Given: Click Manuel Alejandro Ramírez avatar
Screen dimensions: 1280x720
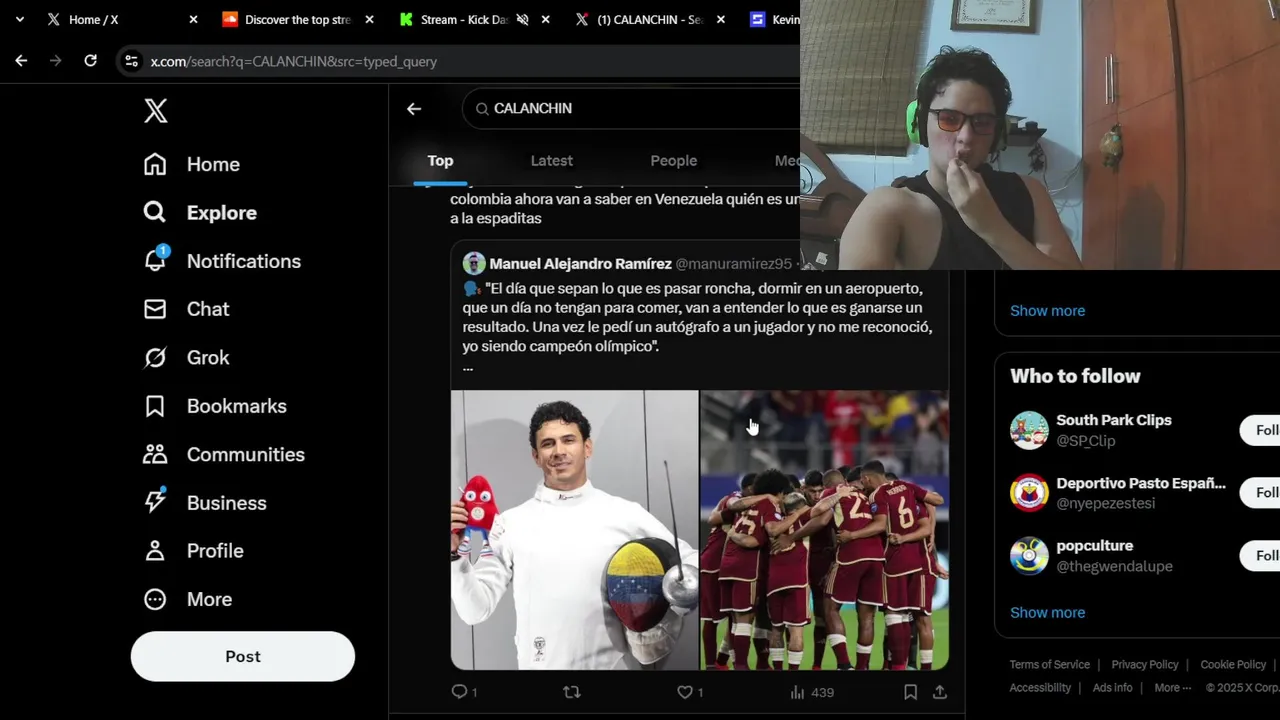Looking at the screenshot, I should coord(474,264).
